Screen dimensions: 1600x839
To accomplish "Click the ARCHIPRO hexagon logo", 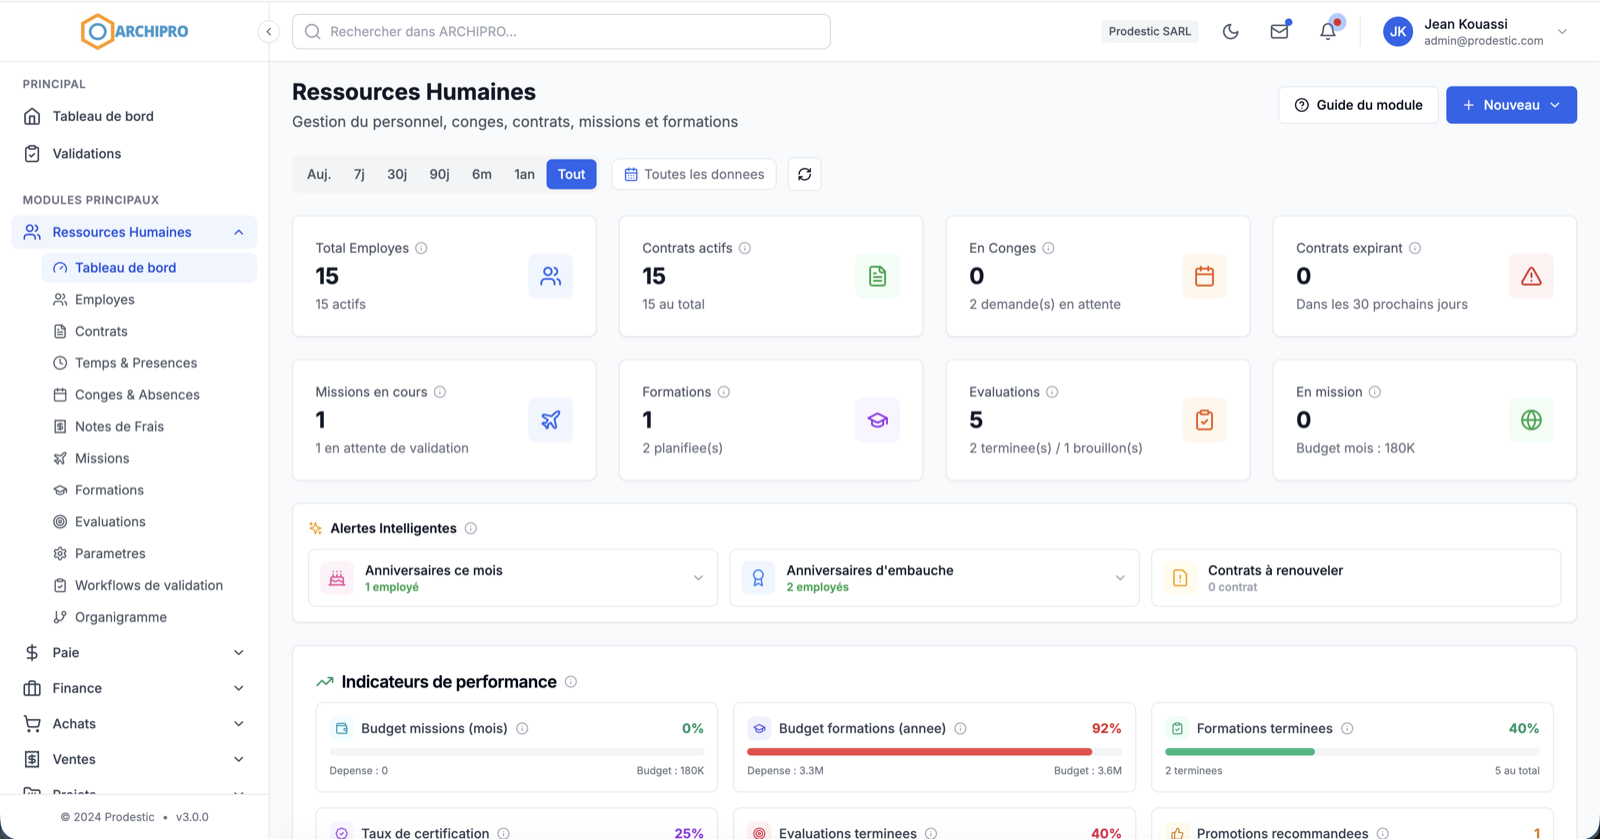I will point(97,31).
